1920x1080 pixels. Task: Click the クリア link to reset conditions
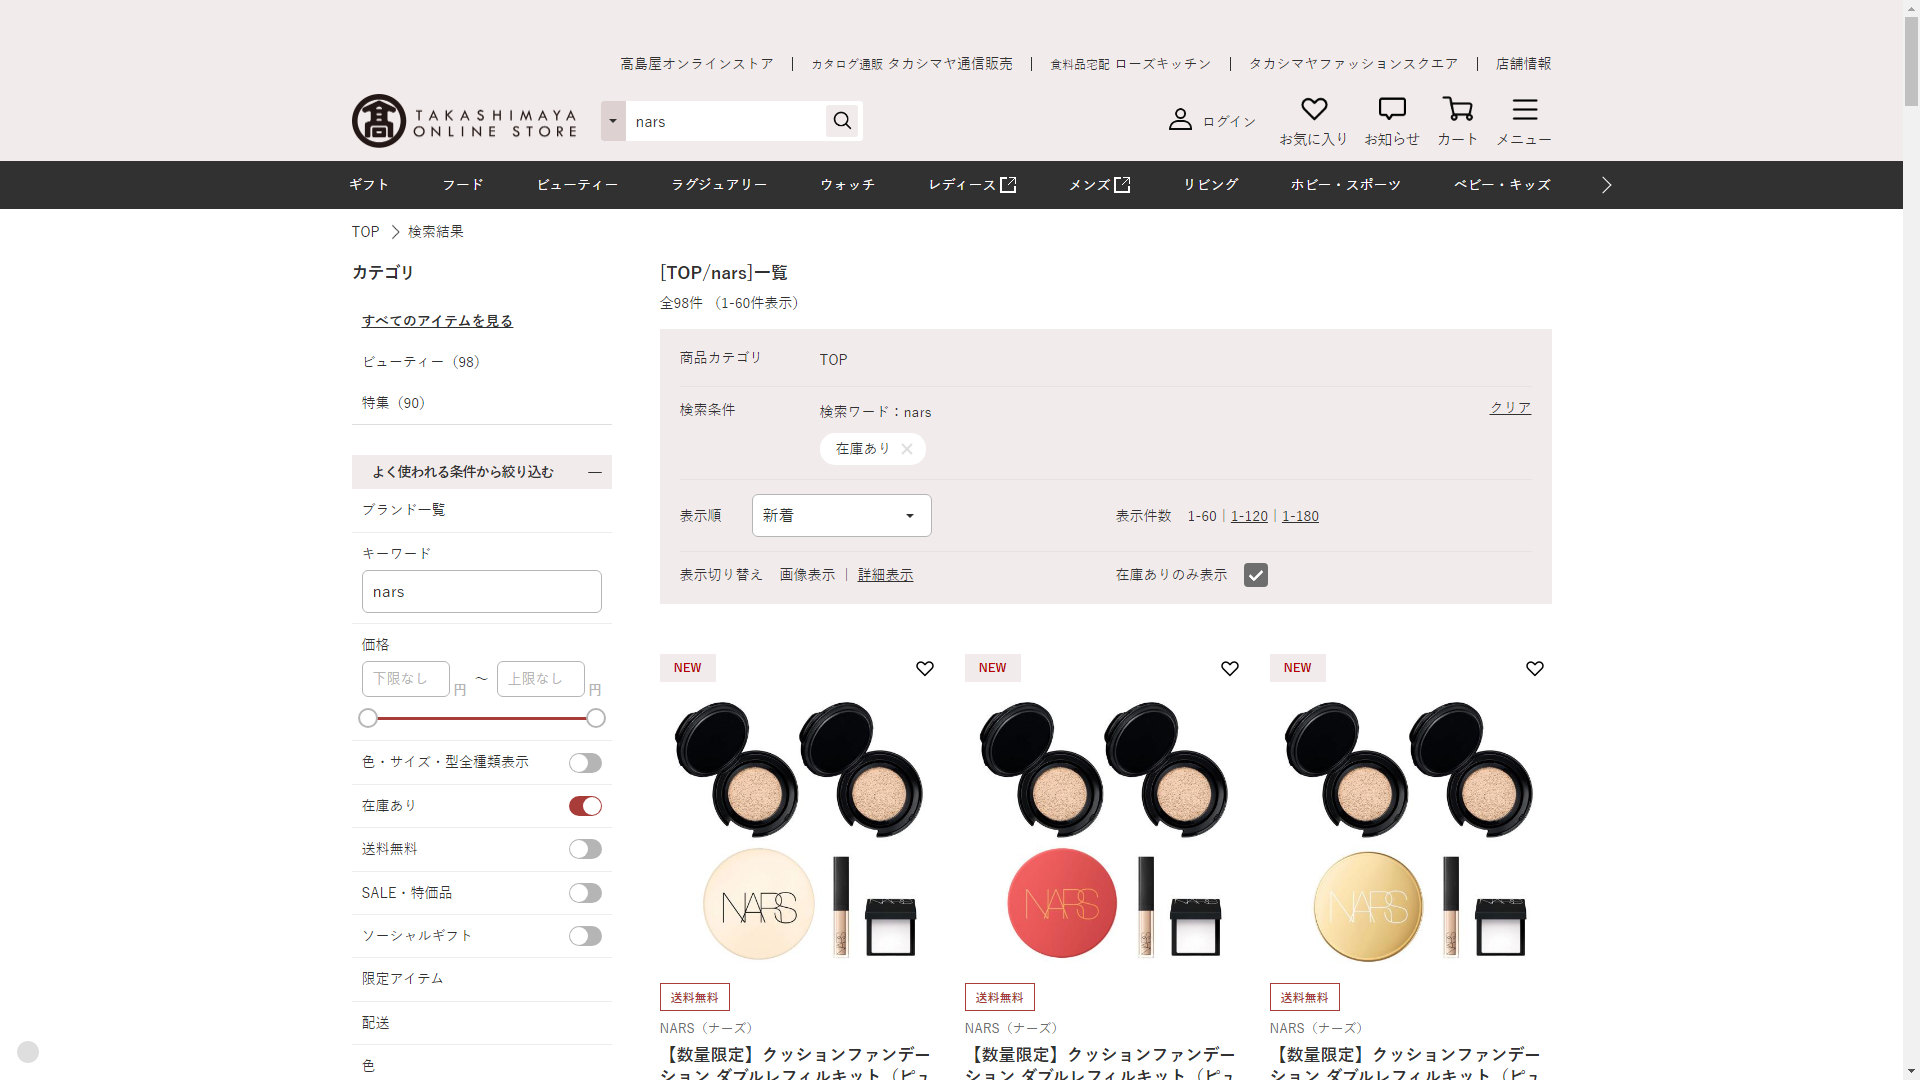click(x=1510, y=408)
